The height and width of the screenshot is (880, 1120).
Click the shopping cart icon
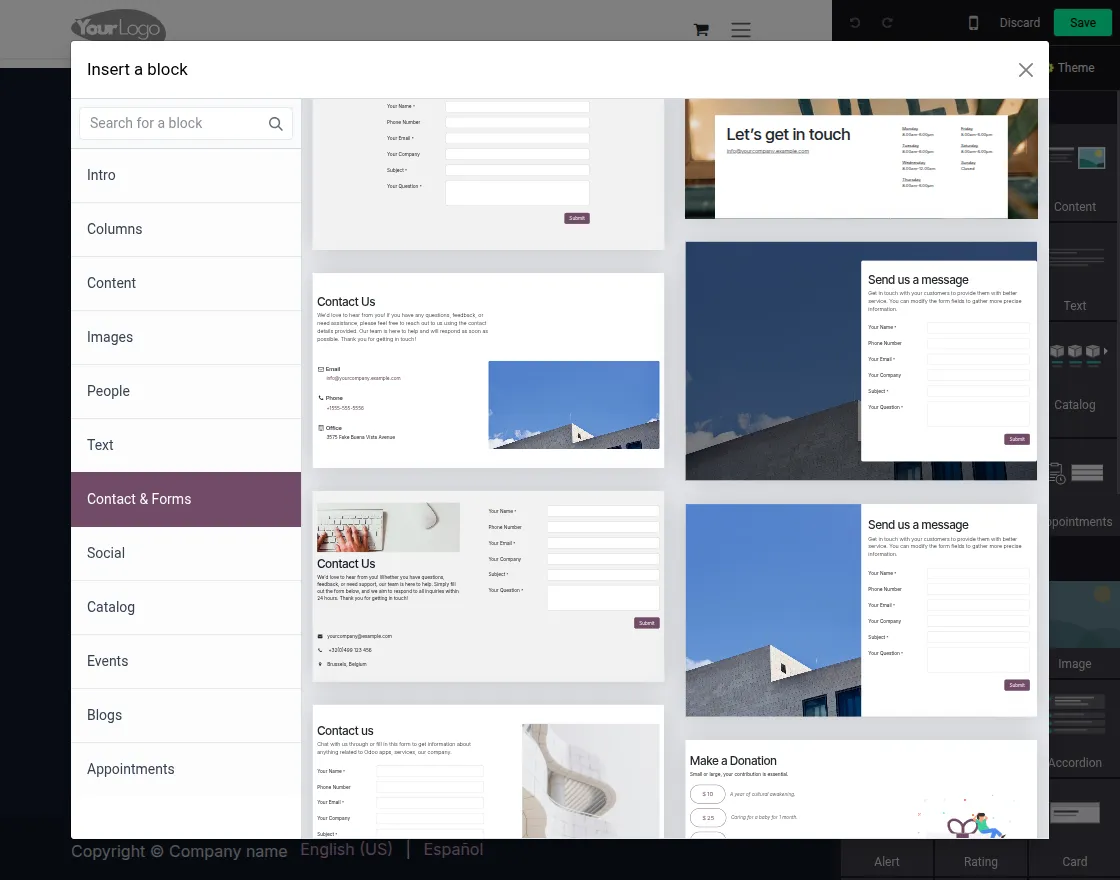click(x=700, y=30)
